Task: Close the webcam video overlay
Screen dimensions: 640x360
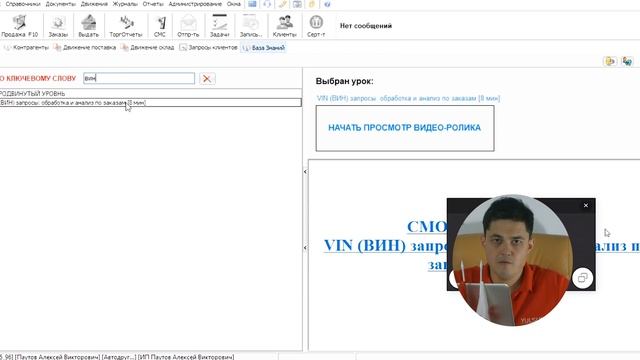Action: (x=586, y=205)
